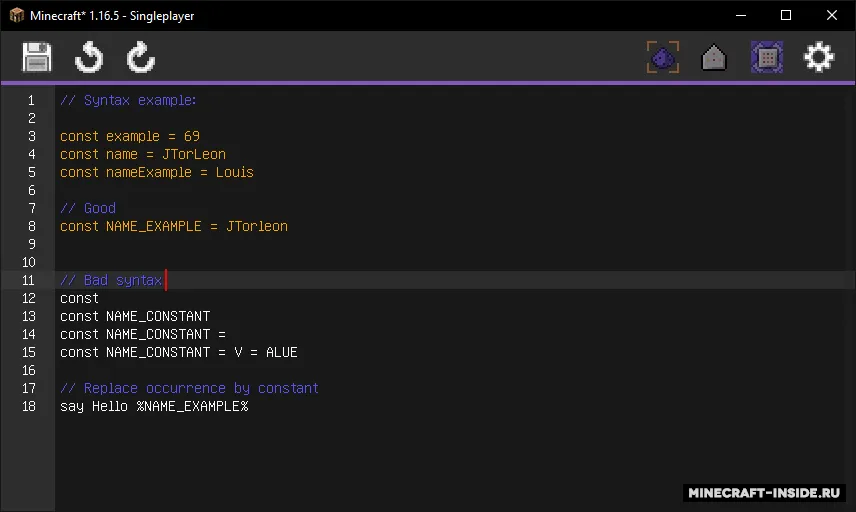Click the '// Good' comment
The width and height of the screenshot is (856, 512).
click(x=88, y=208)
